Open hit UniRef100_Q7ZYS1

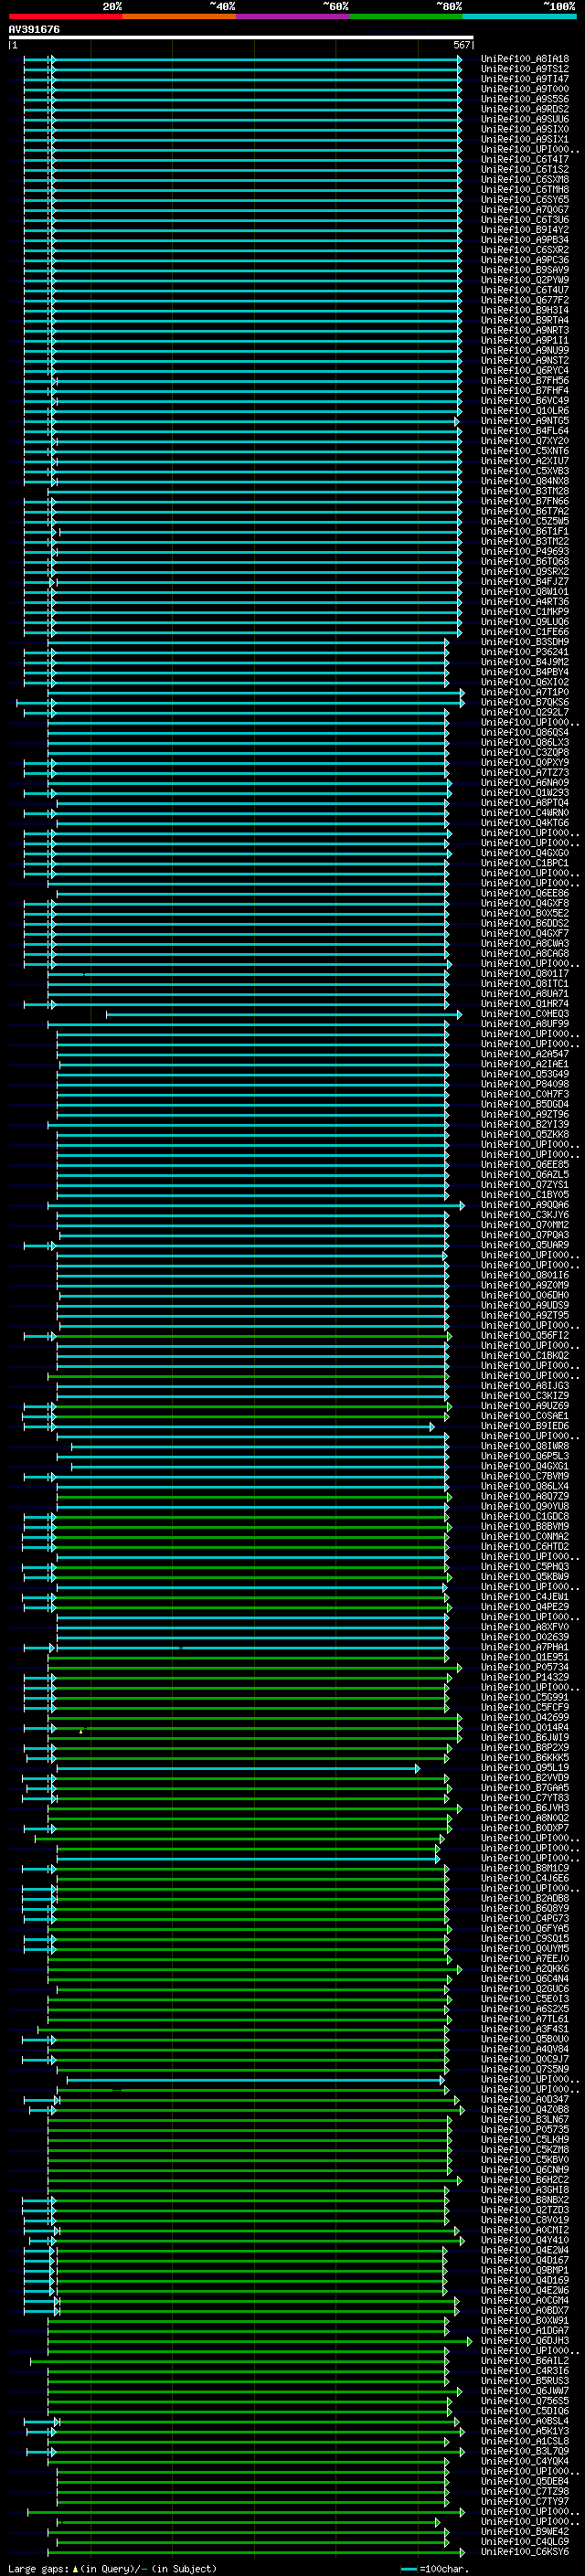[x=525, y=1184]
